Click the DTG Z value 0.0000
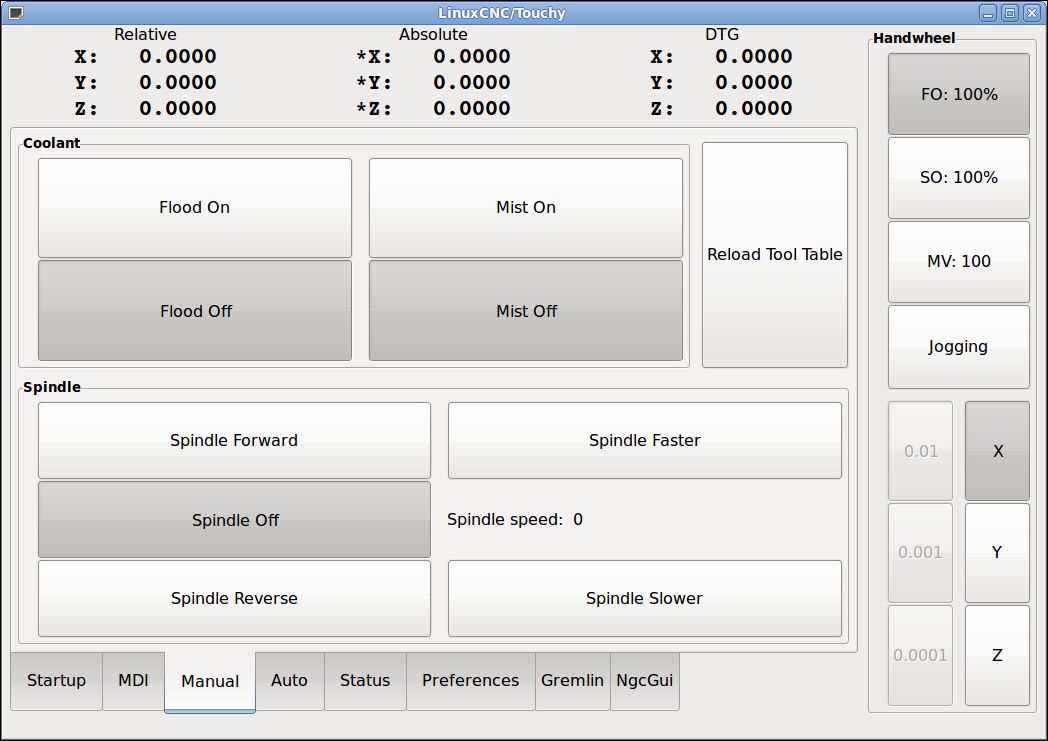 pos(754,109)
